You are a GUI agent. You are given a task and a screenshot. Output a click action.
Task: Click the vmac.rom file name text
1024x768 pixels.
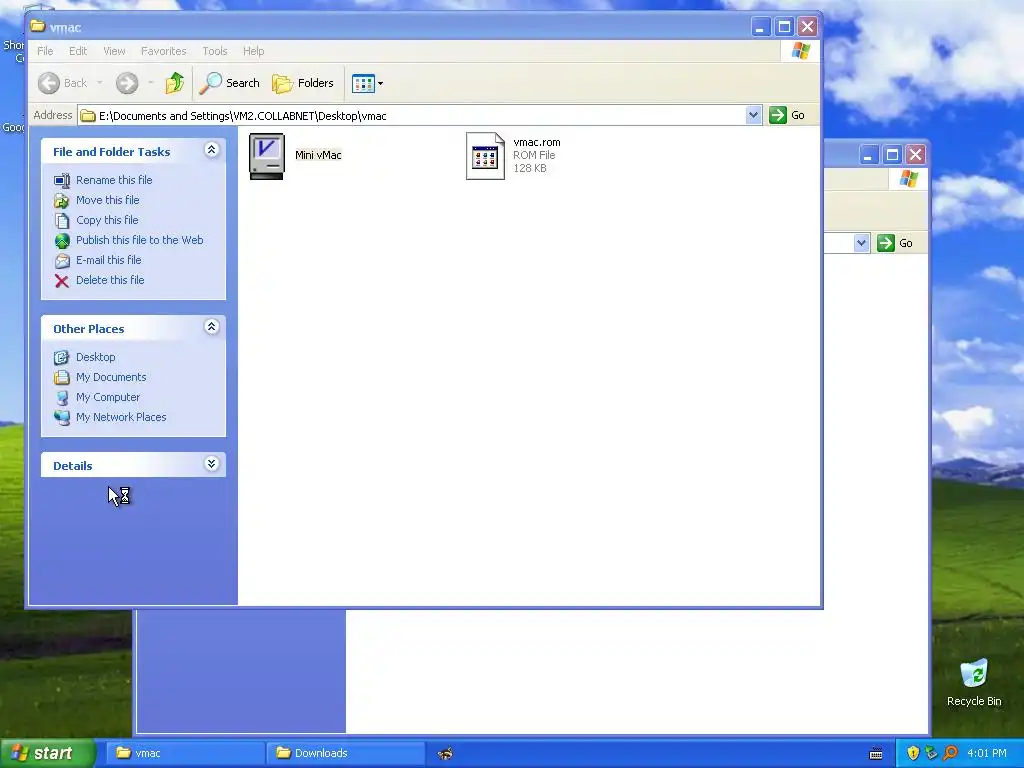[x=537, y=142]
